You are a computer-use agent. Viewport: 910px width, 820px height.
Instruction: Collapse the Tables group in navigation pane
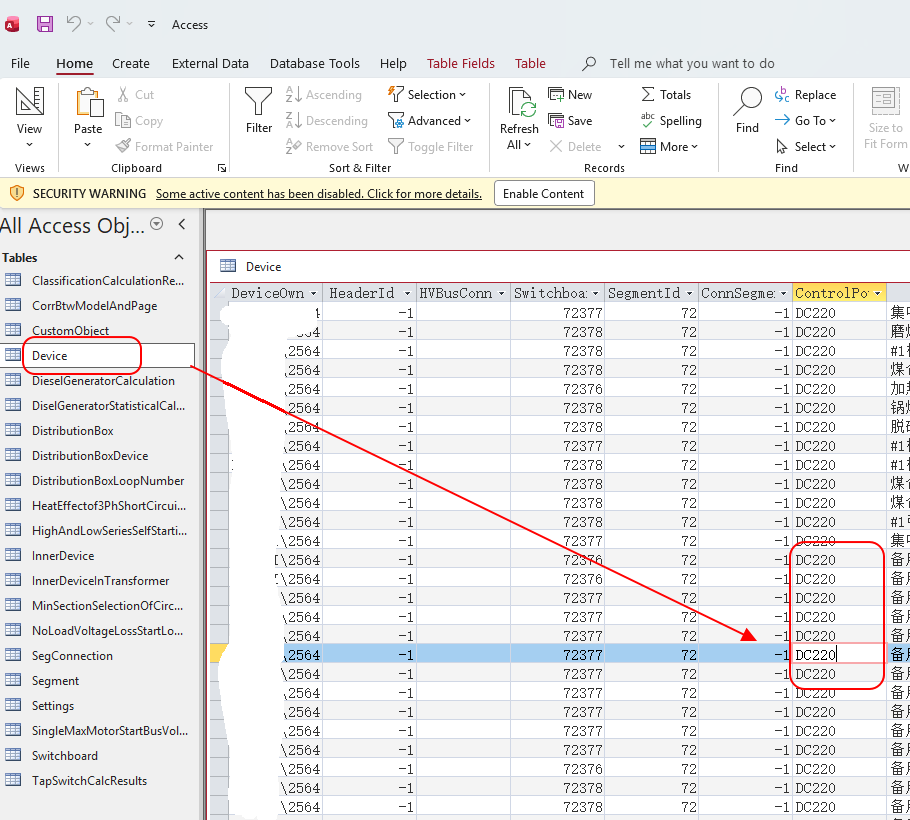coord(179,257)
